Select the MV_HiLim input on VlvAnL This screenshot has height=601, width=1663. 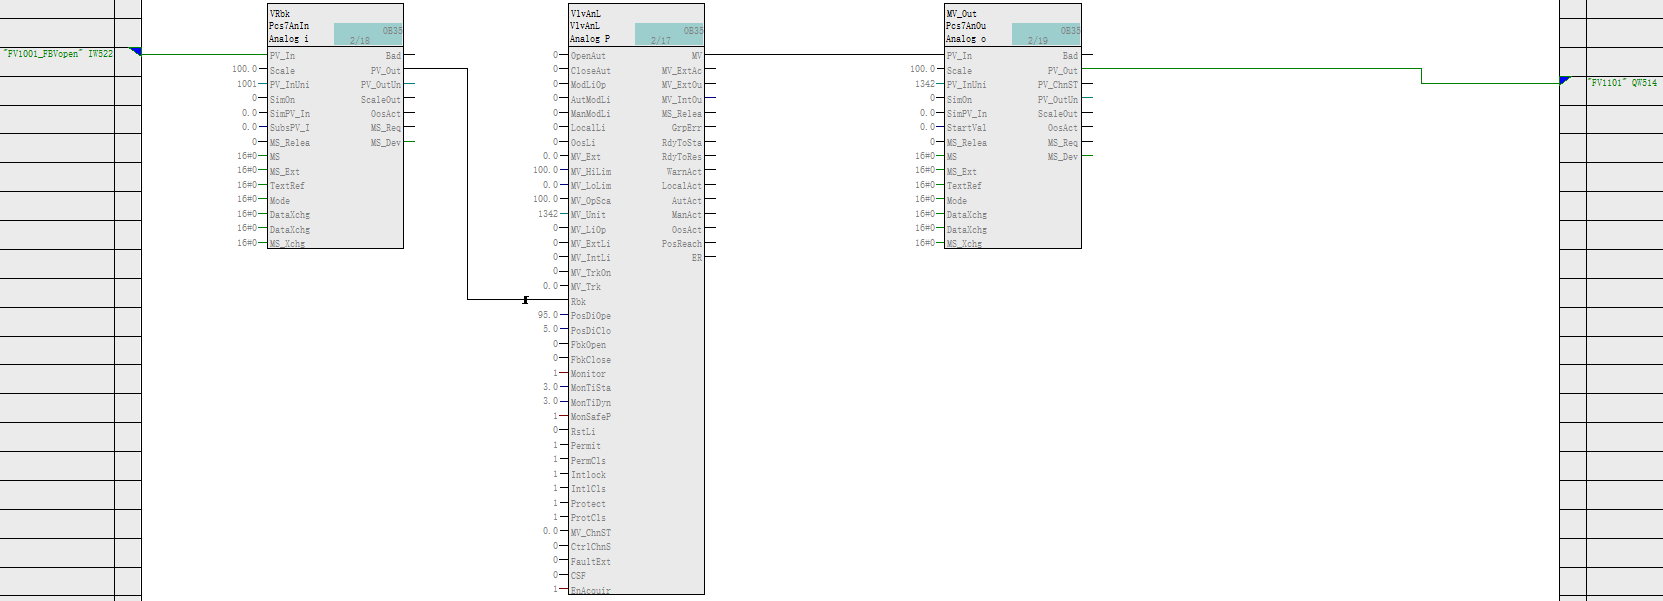590,172
